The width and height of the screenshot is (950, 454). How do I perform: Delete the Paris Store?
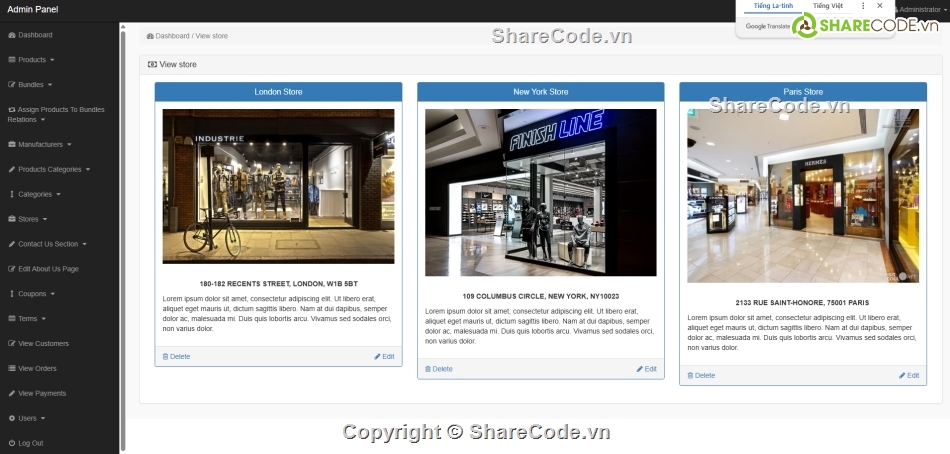coord(701,375)
